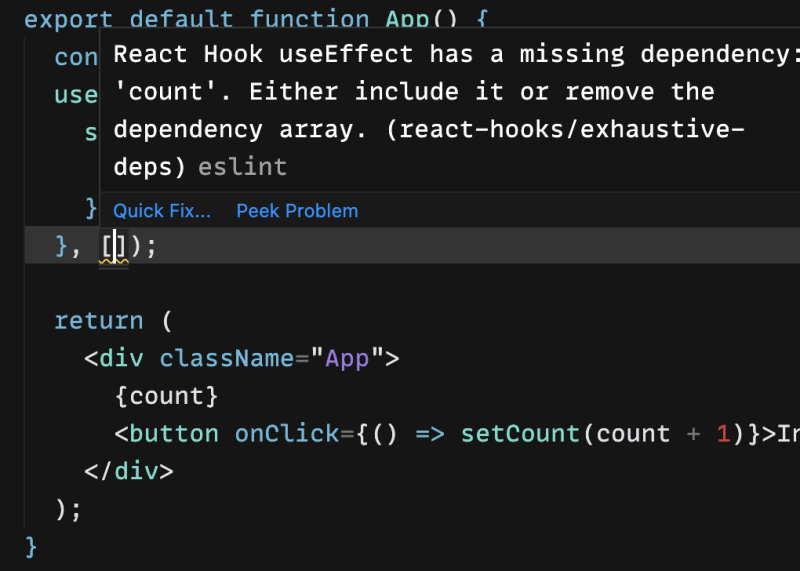Click the default keyword in first line
The image size is (800, 571).
181,19
